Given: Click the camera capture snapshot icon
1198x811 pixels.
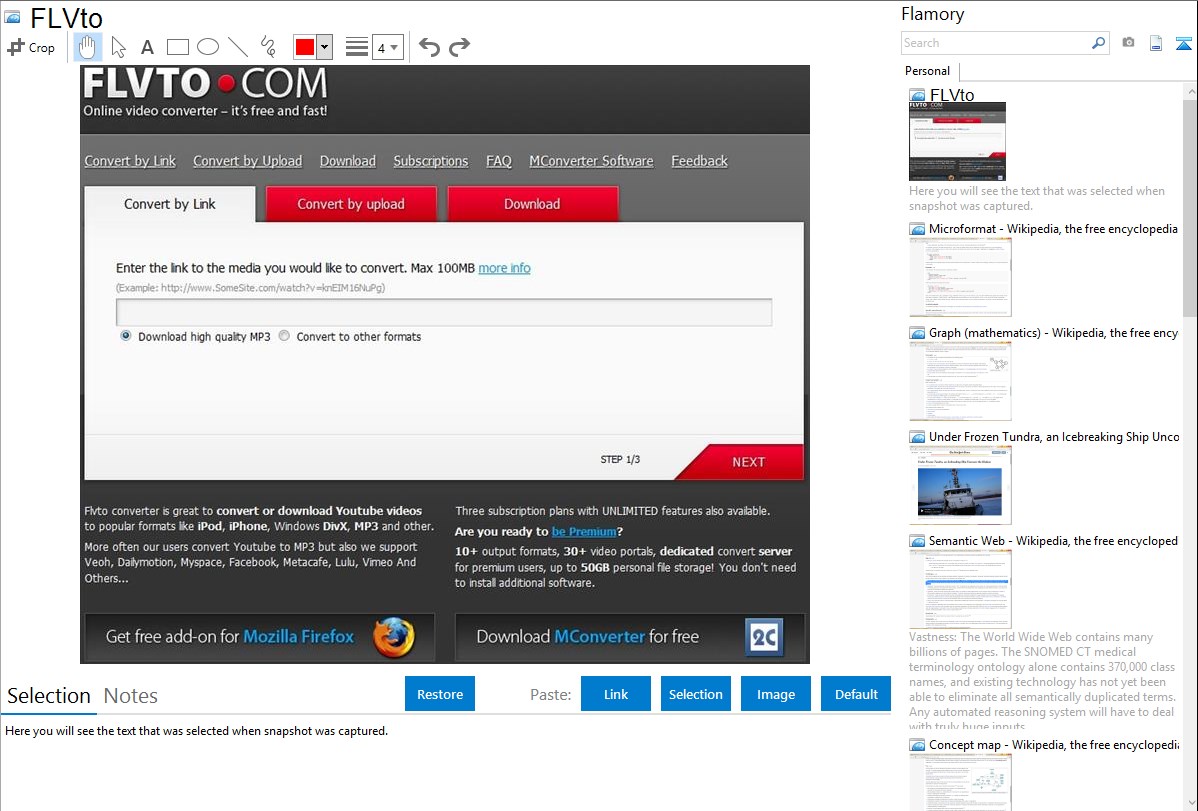Looking at the screenshot, I should coord(1128,43).
